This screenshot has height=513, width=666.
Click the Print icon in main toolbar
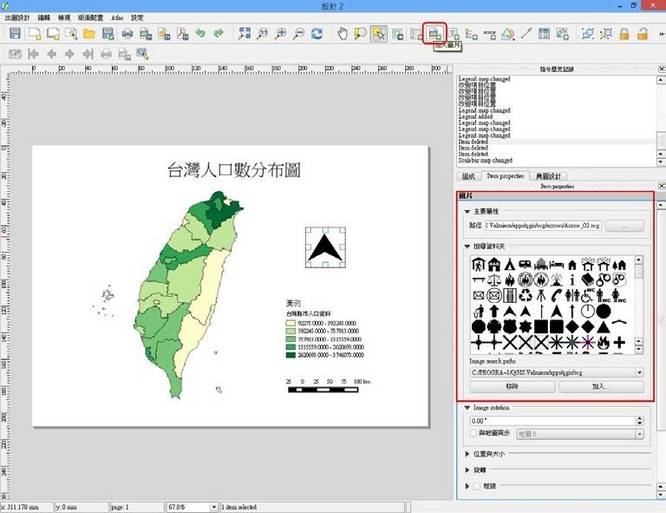click(x=127, y=34)
